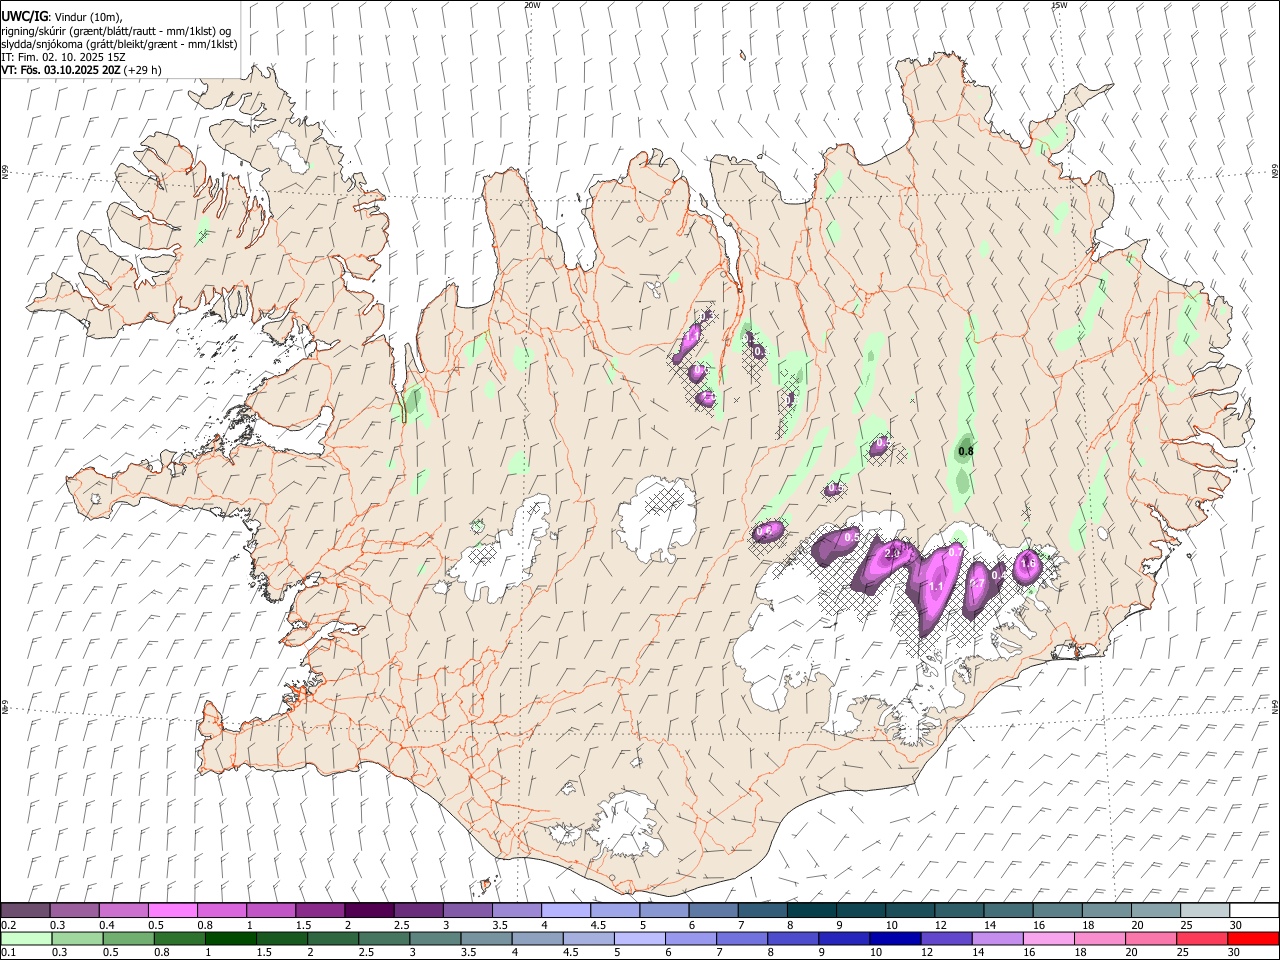
Task: Select the darkest purple 2 snow legend swatch
Action: (x=368, y=910)
